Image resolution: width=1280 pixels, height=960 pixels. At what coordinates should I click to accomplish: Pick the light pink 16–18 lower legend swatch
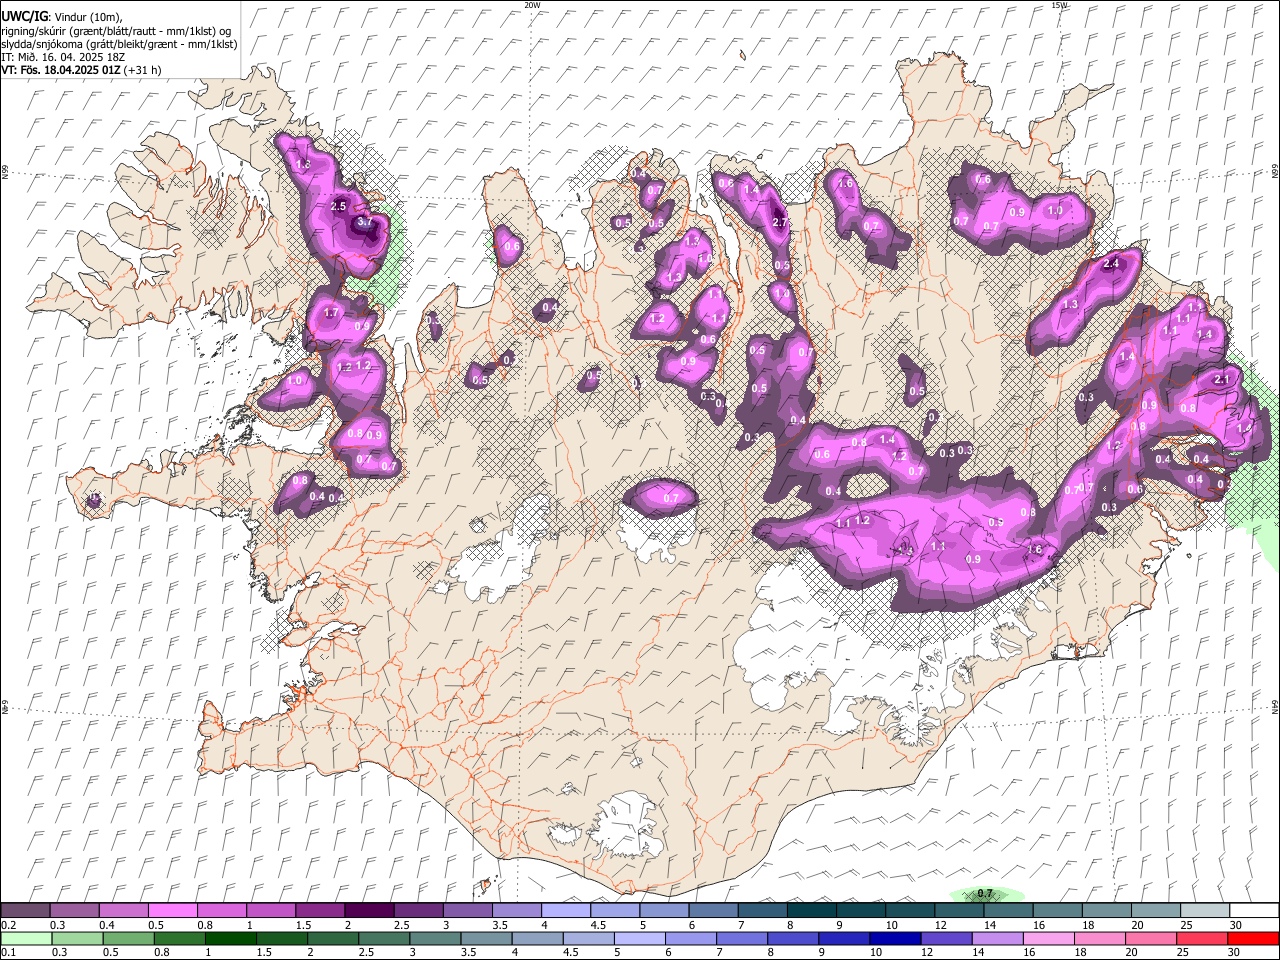[x=1047, y=938]
